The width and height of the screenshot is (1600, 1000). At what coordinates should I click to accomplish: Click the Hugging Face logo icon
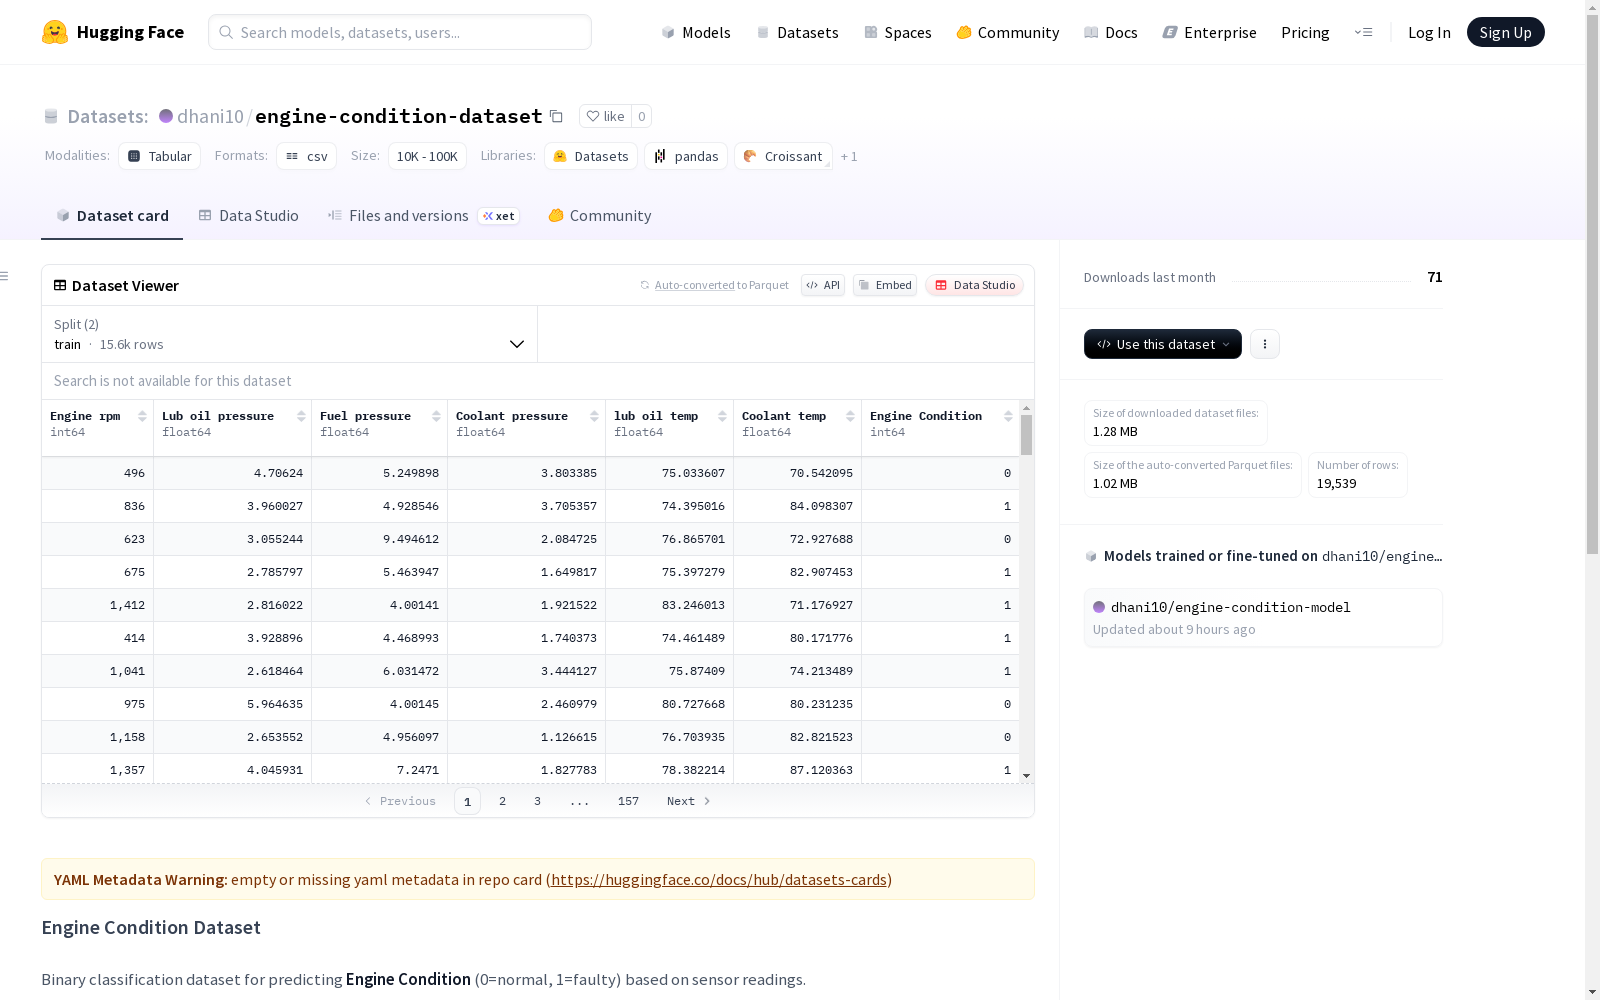click(x=55, y=32)
